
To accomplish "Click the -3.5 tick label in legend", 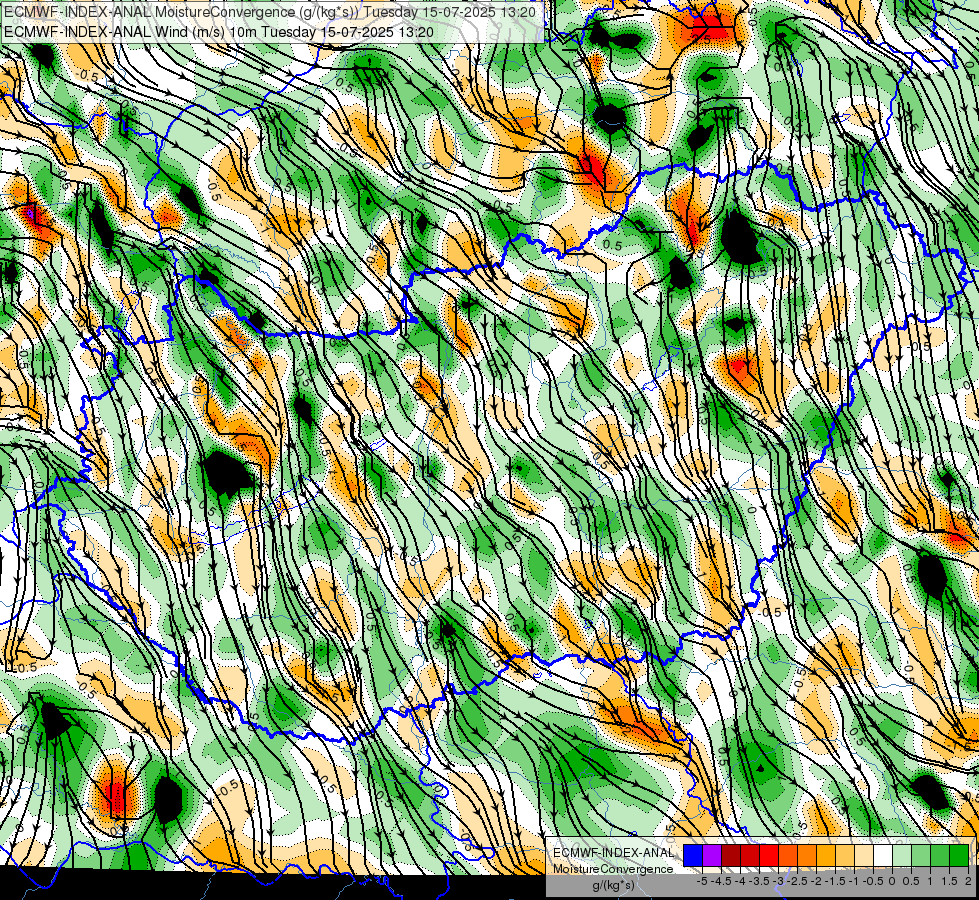I will point(759,881).
